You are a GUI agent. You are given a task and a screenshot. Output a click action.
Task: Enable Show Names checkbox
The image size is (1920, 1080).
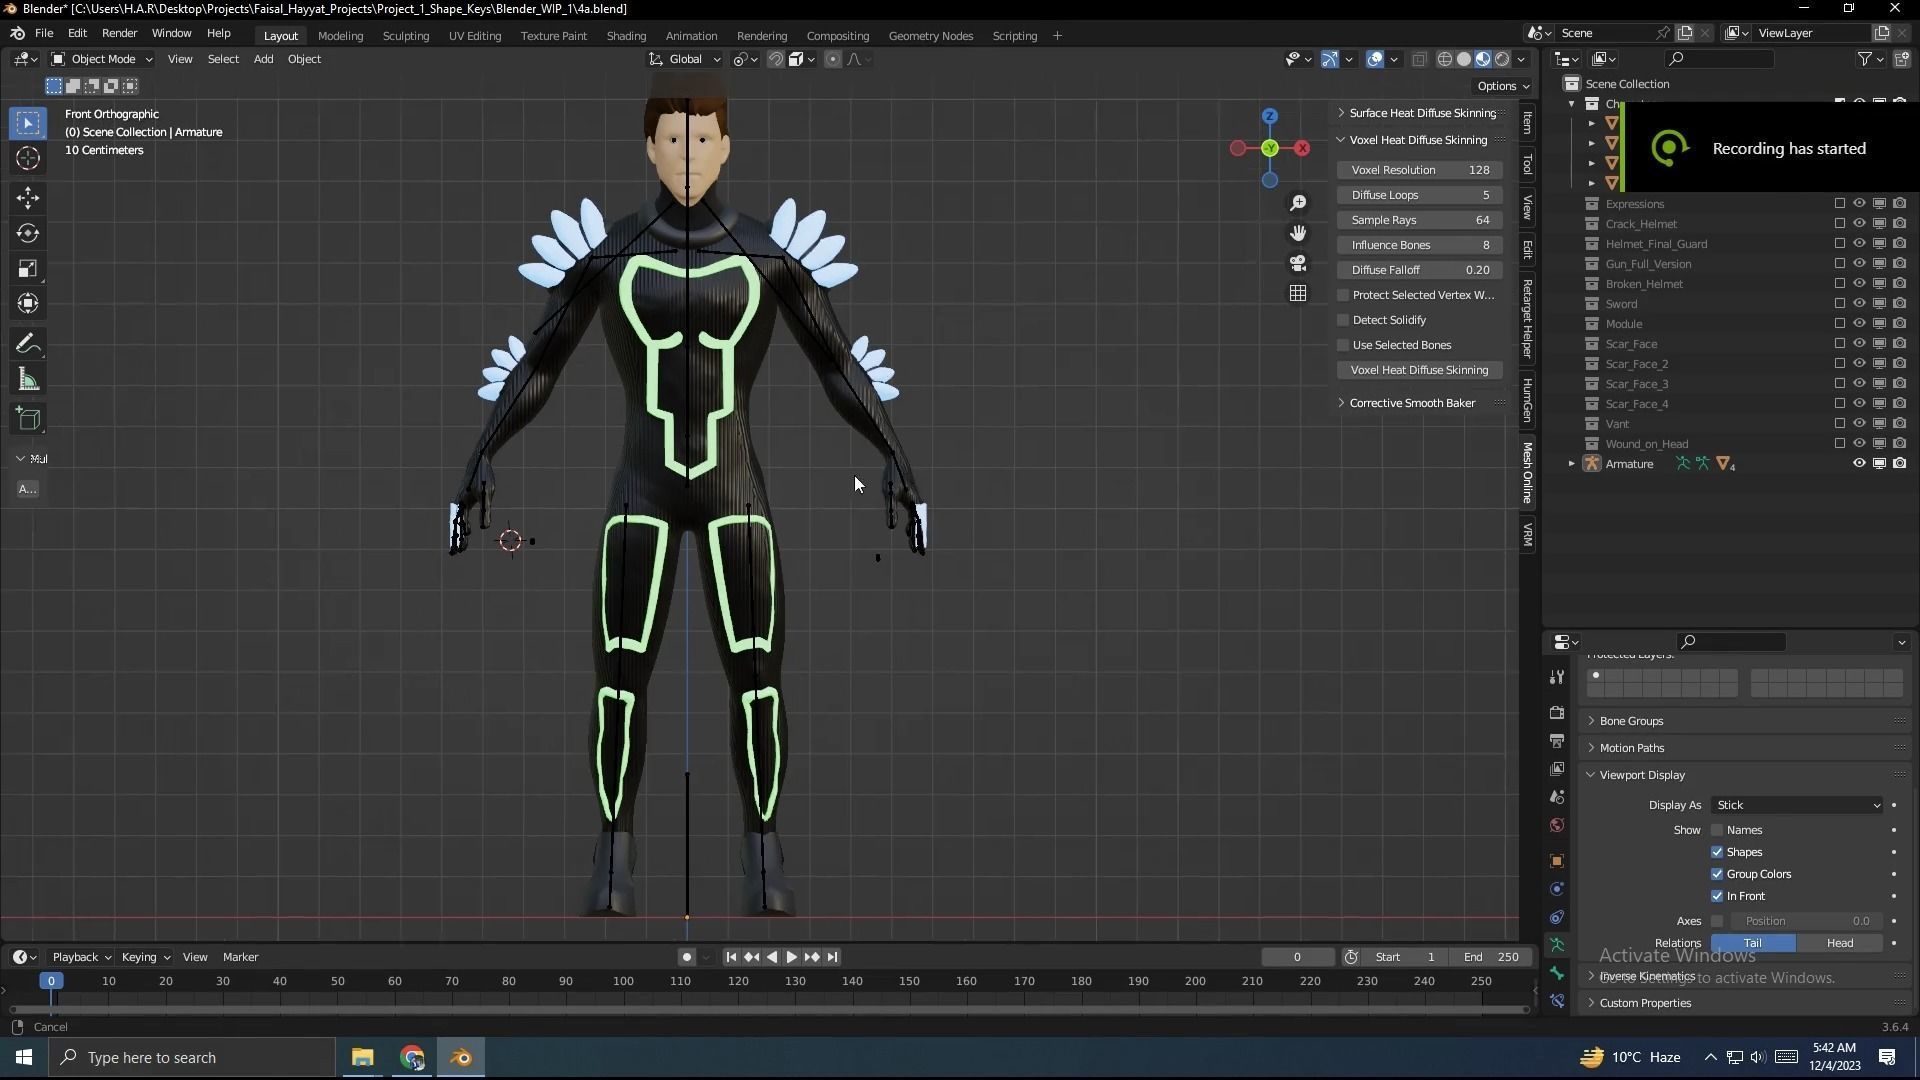(1717, 830)
